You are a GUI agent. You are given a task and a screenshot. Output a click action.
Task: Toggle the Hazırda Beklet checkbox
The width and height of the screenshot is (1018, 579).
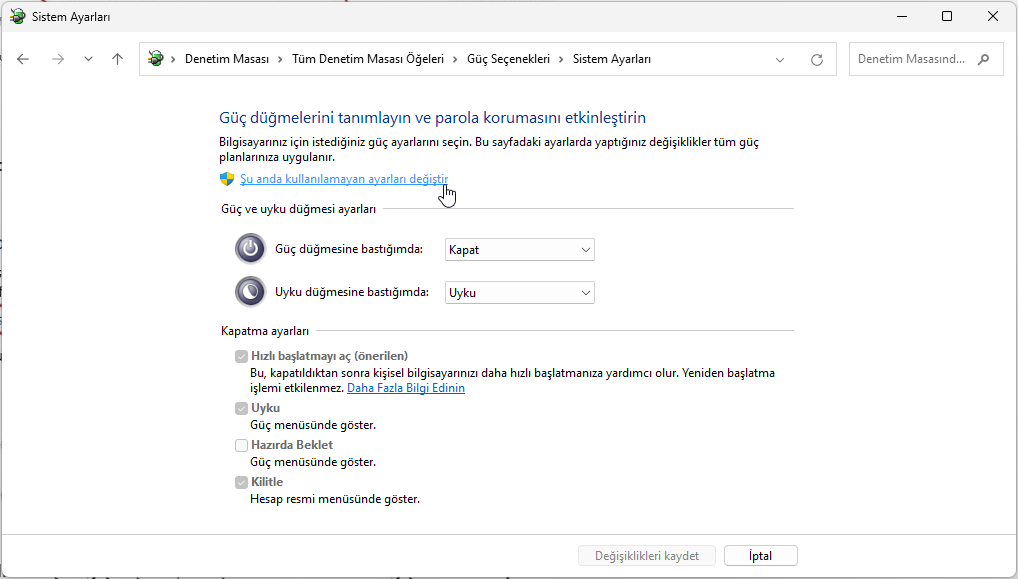point(241,445)
